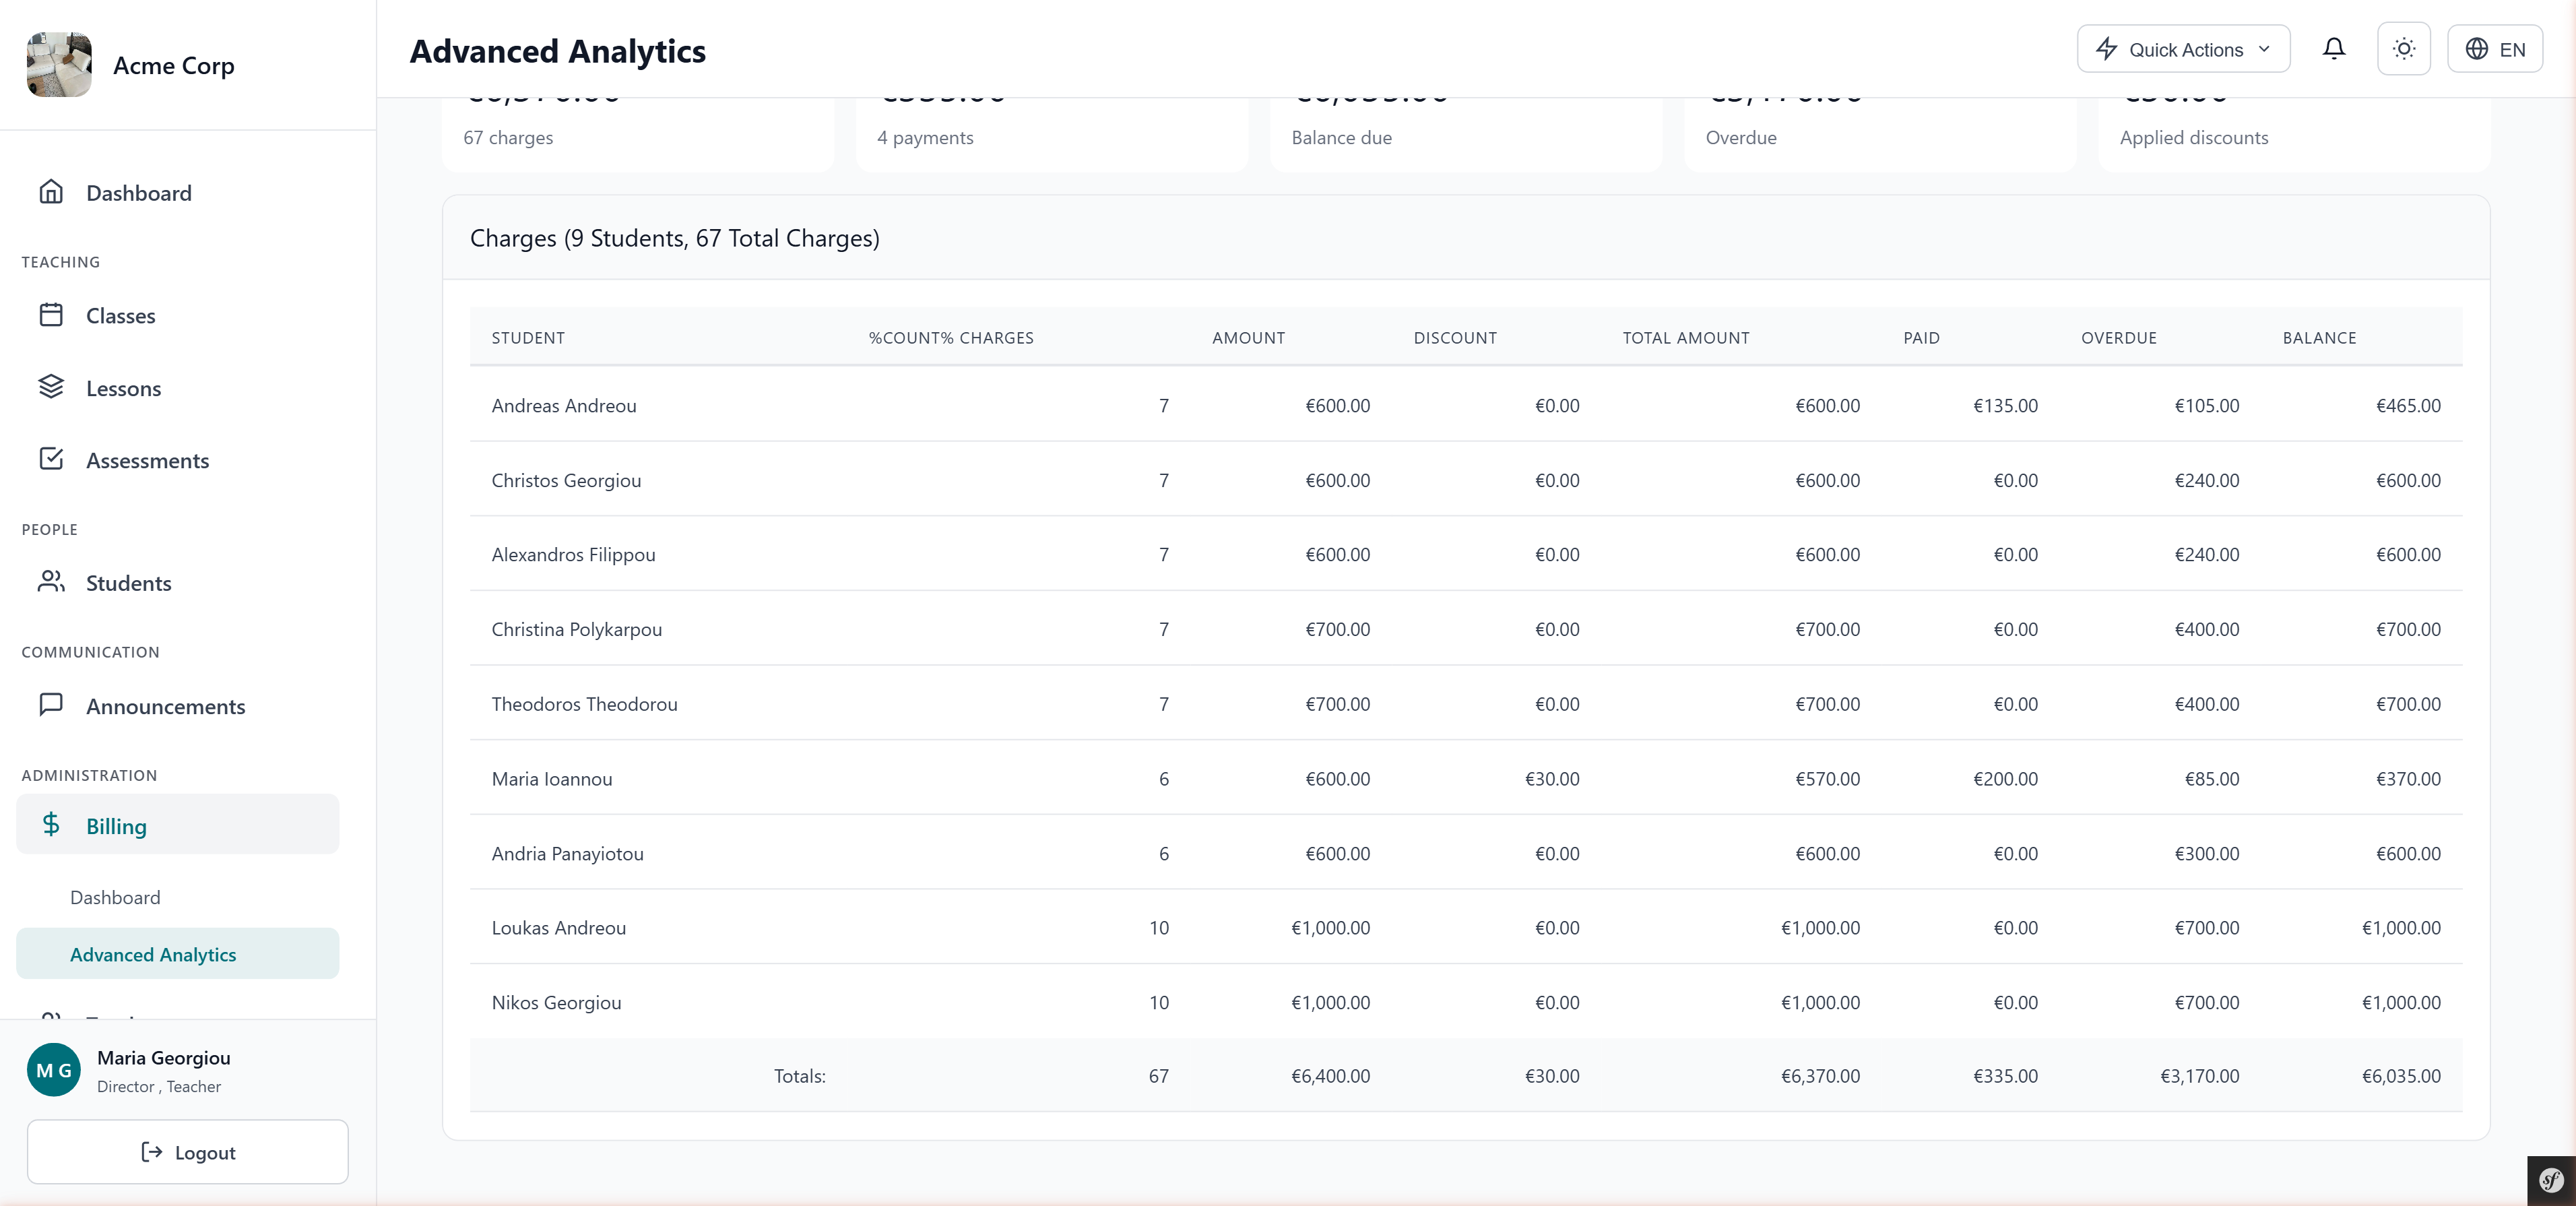Screen dimensions: 2576x1206
Task: Select the Alexandros Filippou student row
Action: (x=1466, y=554)
